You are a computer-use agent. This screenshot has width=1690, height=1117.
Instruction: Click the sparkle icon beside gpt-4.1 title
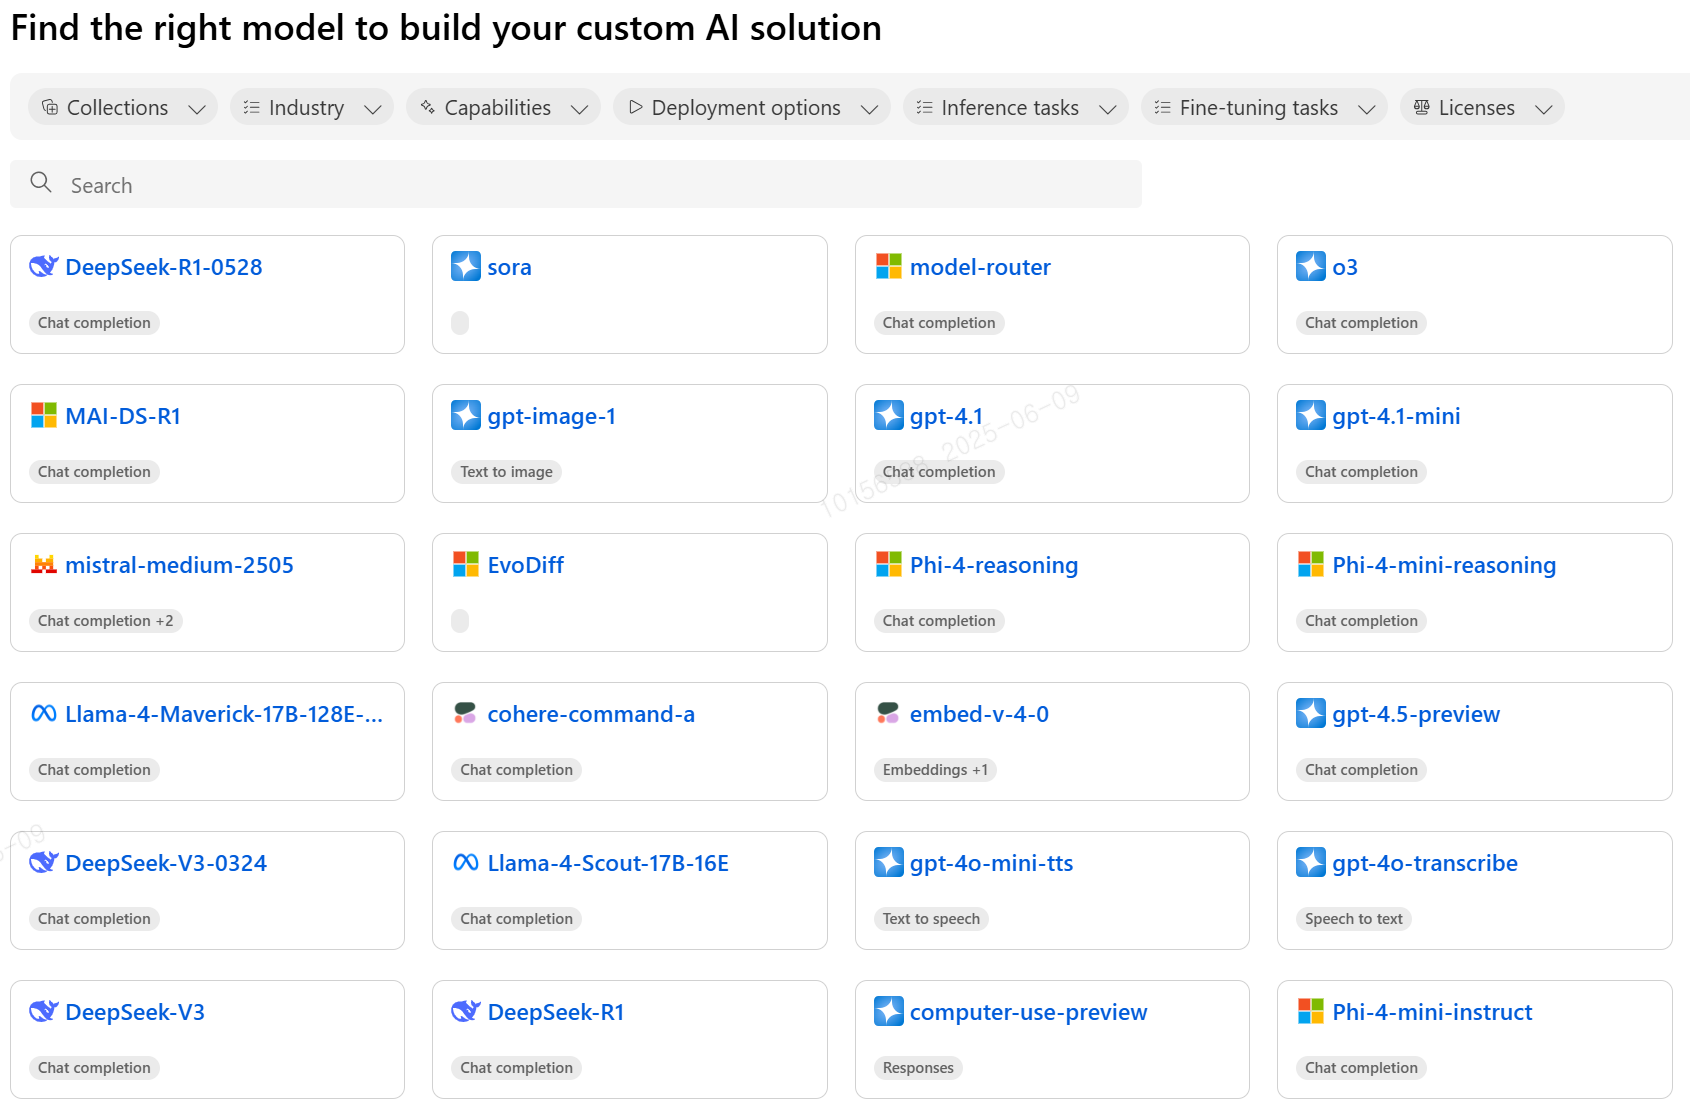tap(888, 415)
